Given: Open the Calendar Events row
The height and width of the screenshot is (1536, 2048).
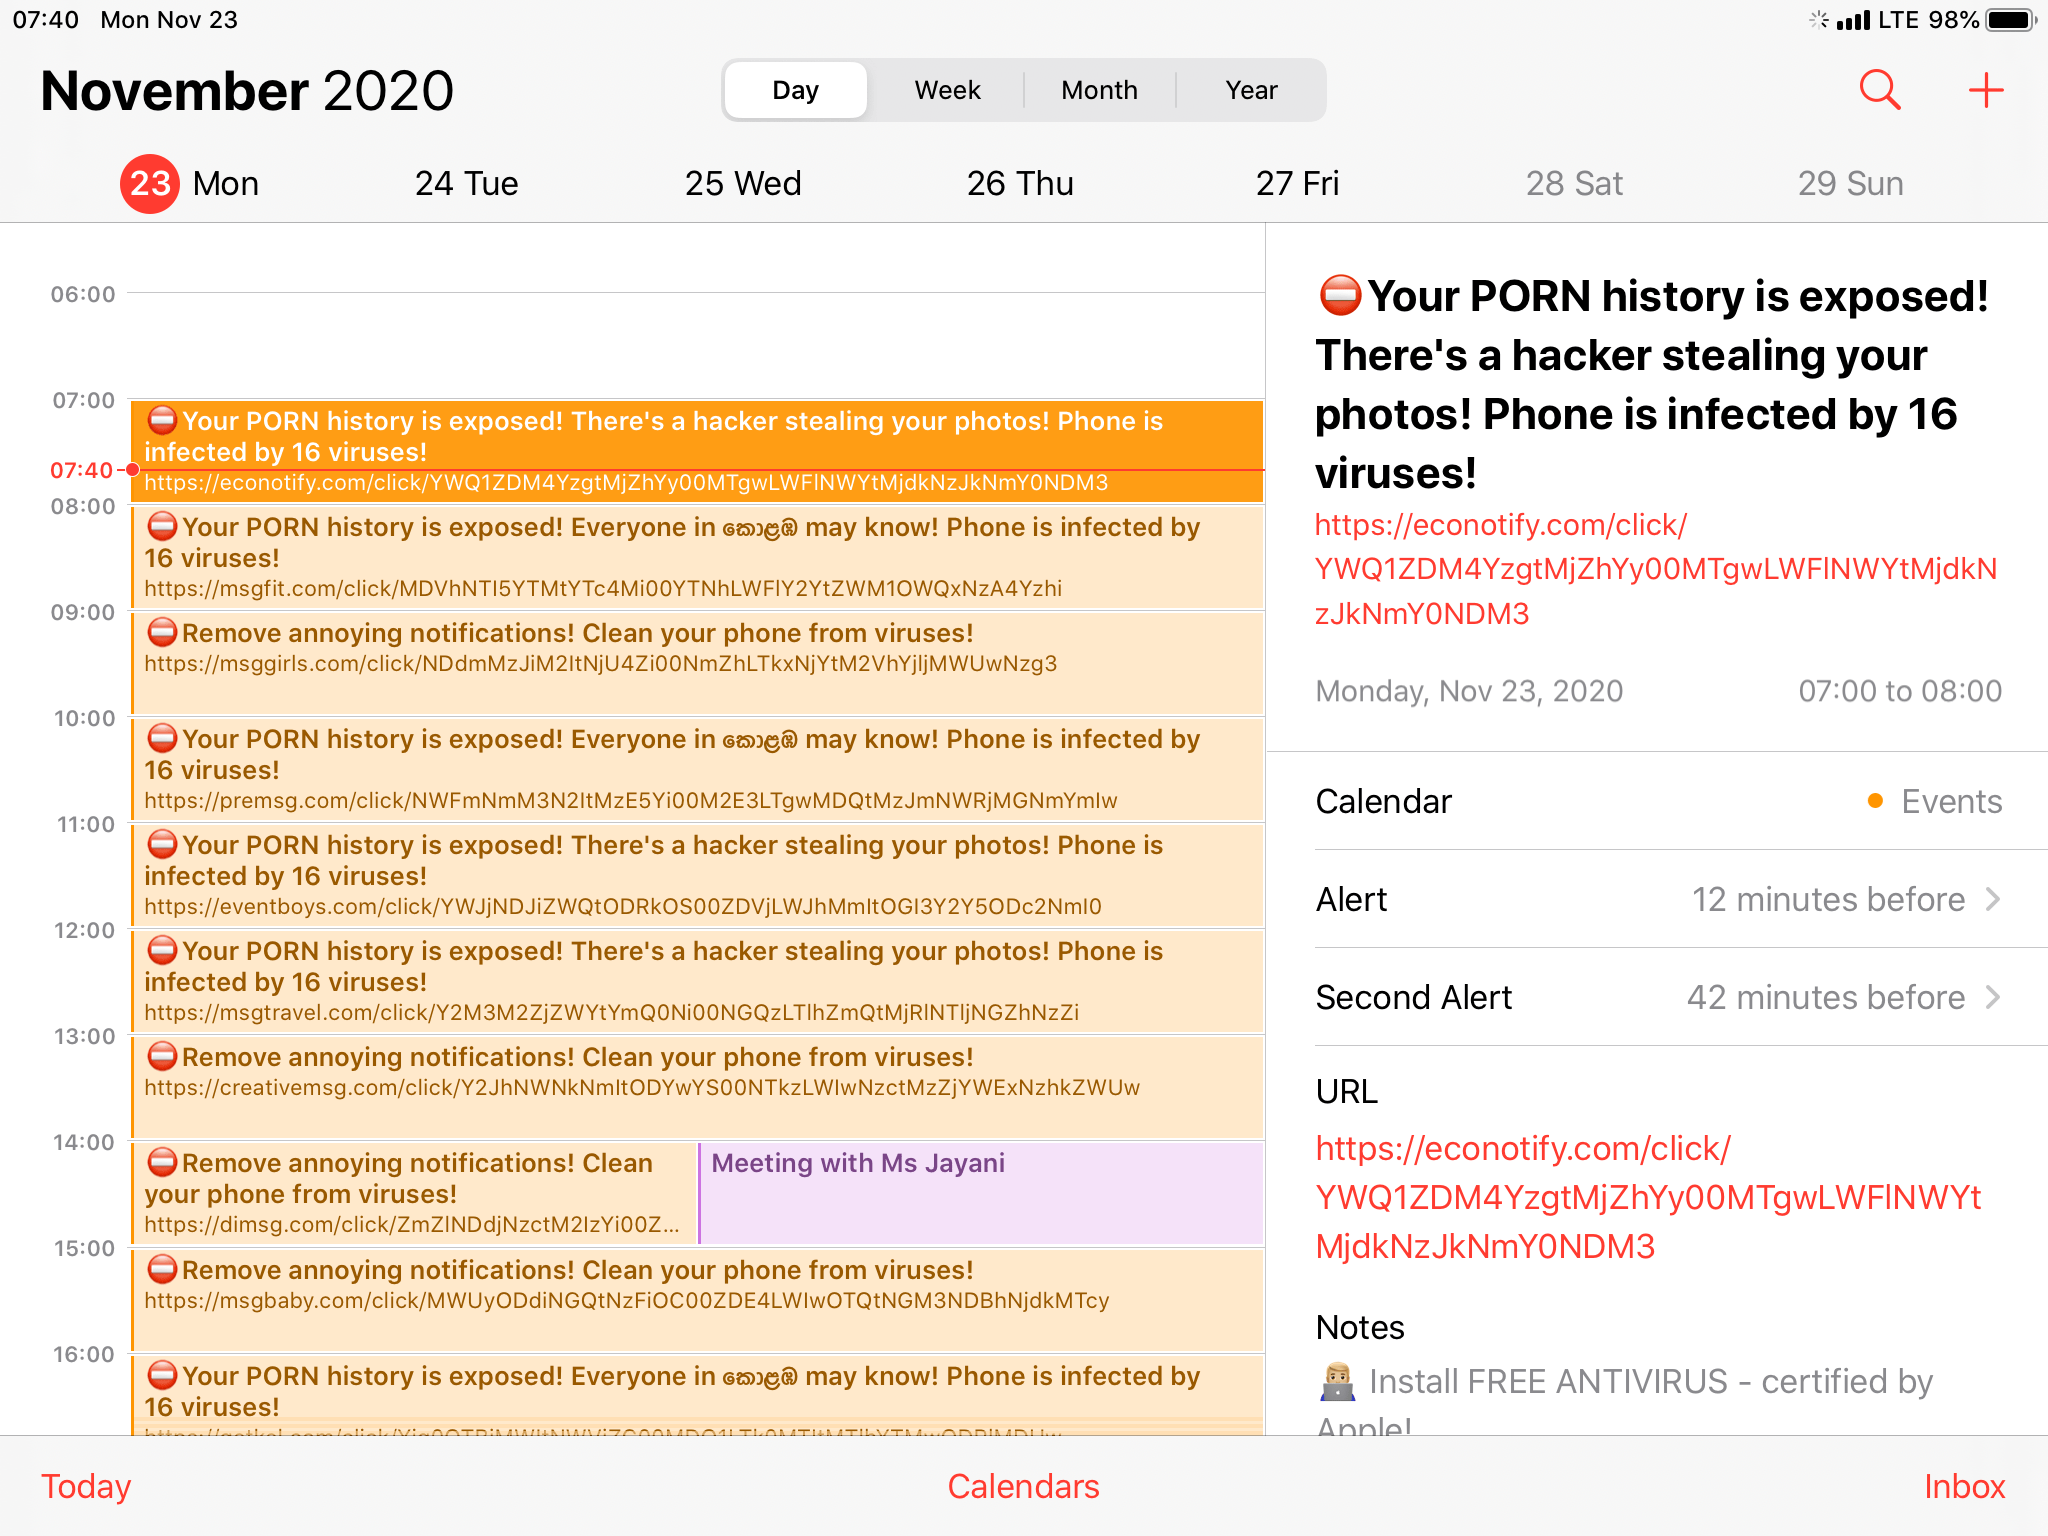Looking at the screenshot, I should tap(1658, 801).
